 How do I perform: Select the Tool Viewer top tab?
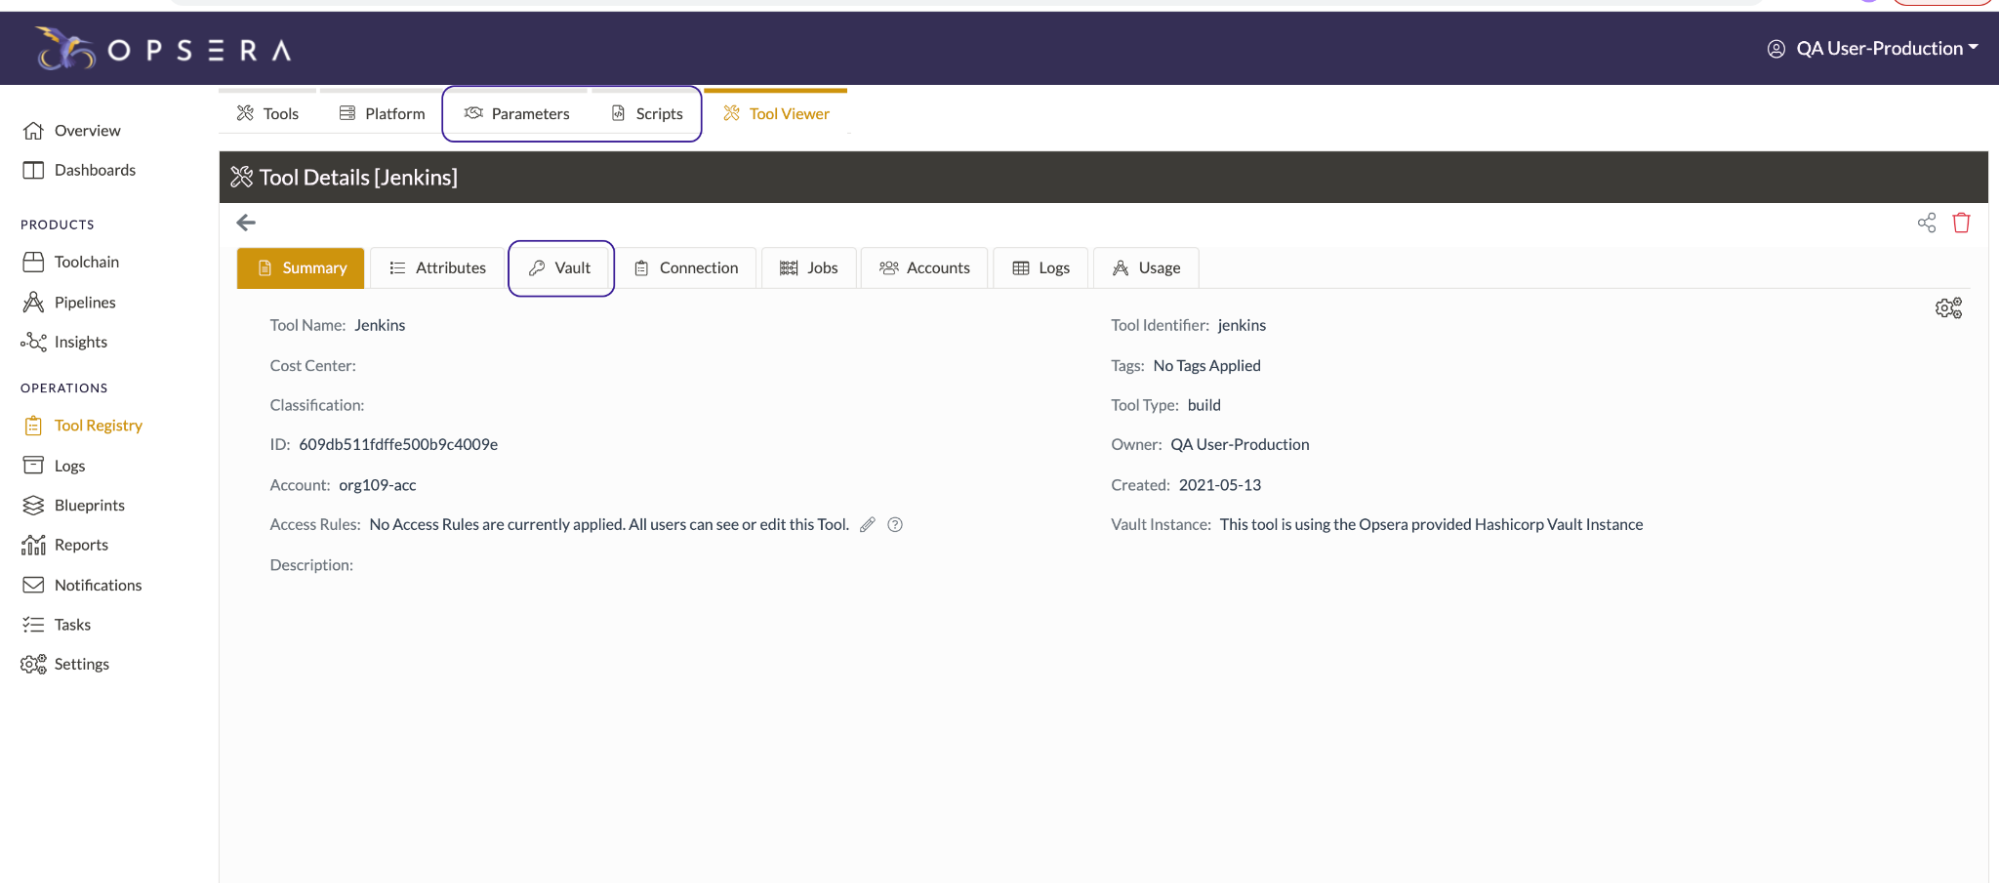click(776, 114)
